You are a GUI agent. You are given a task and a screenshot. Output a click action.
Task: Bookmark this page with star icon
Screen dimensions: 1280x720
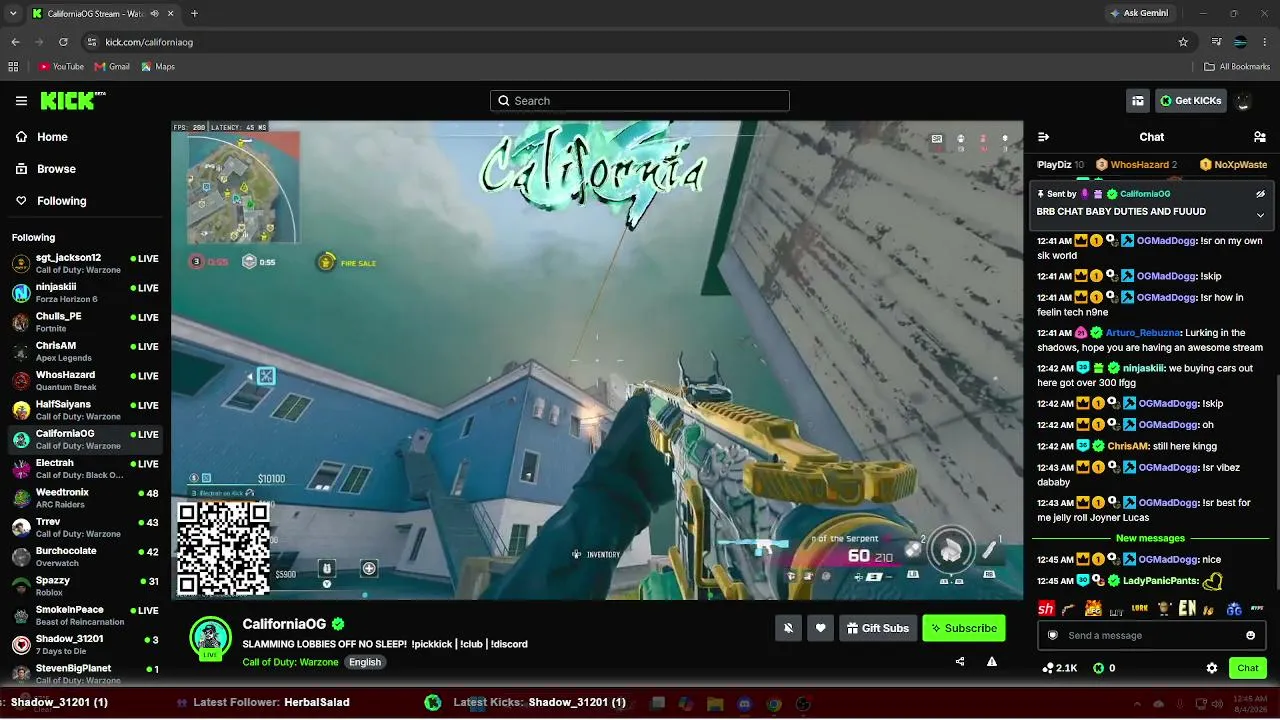coord(1183,42)
